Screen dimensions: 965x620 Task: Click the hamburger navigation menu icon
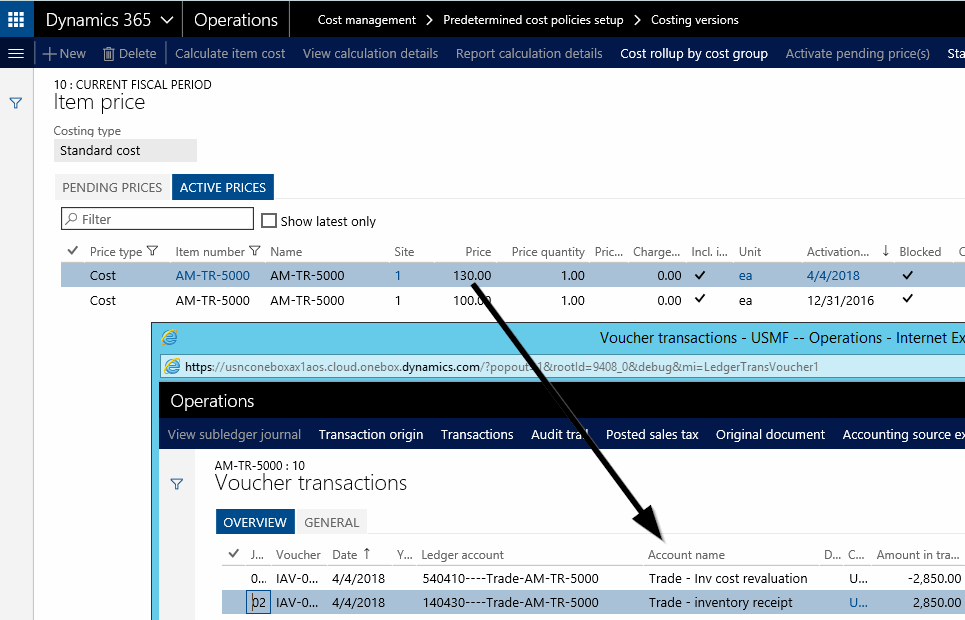(16, 53)
